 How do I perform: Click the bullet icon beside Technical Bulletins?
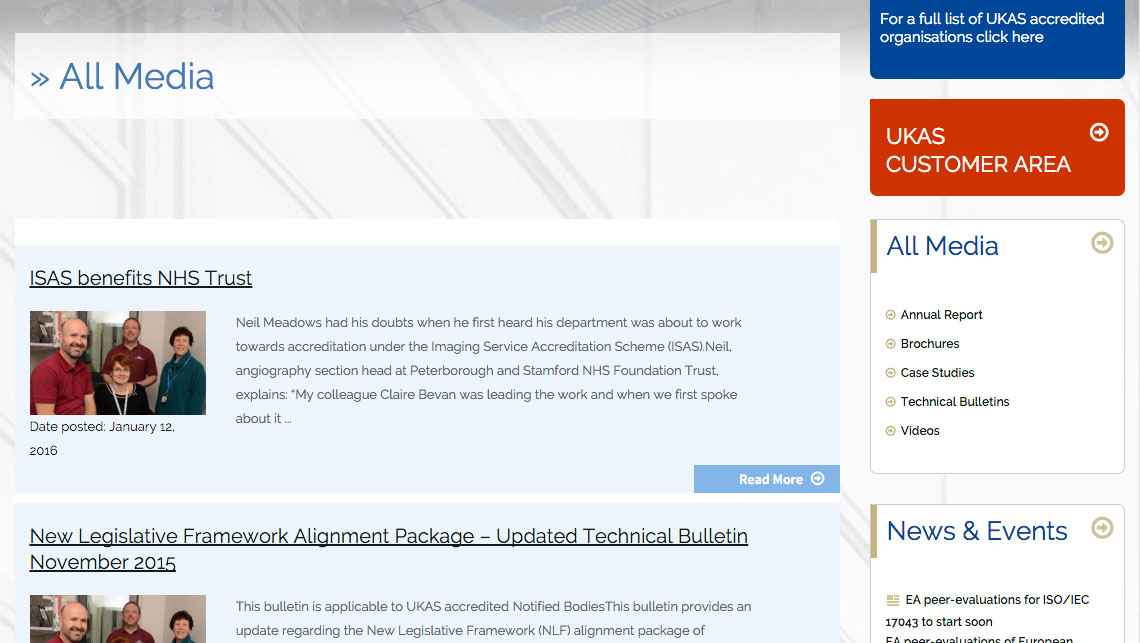click(x=891, y=402)
